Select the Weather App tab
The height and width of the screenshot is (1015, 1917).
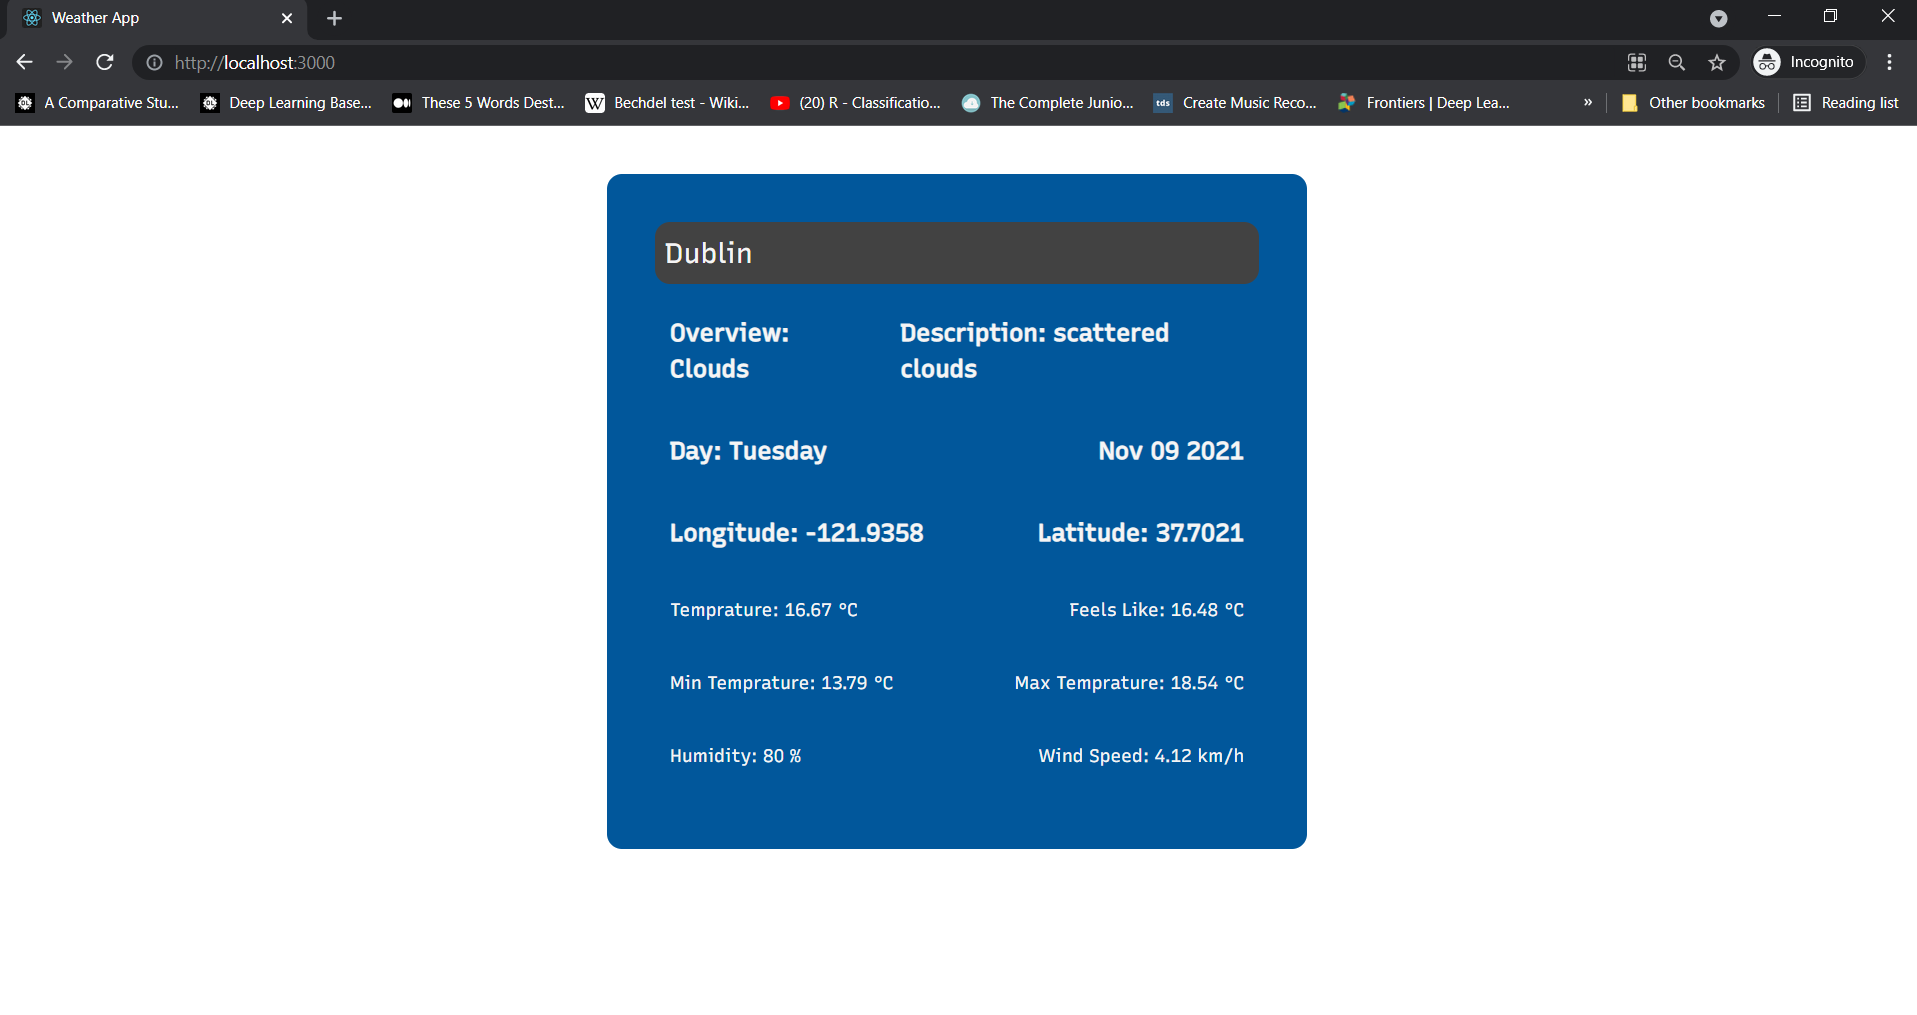(x=150, y=18)
